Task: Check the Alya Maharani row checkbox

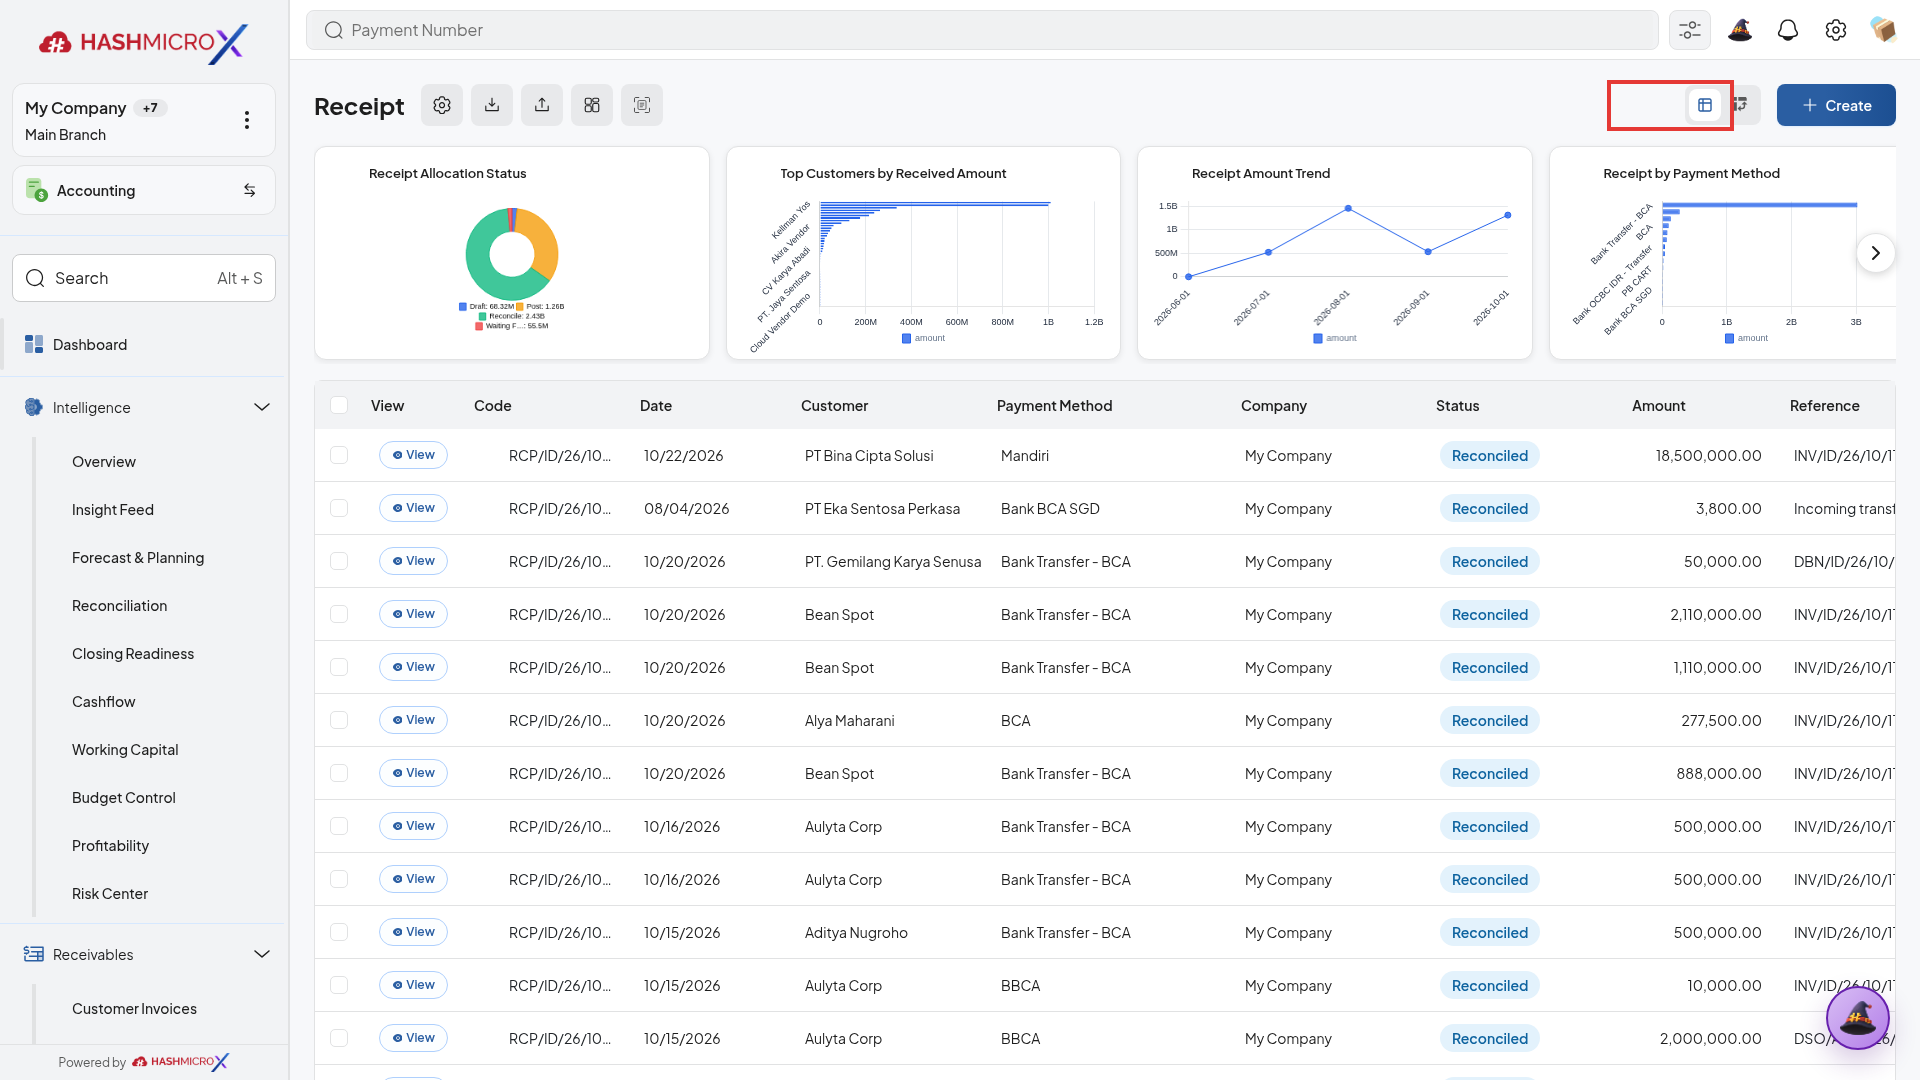Action: 339,720
